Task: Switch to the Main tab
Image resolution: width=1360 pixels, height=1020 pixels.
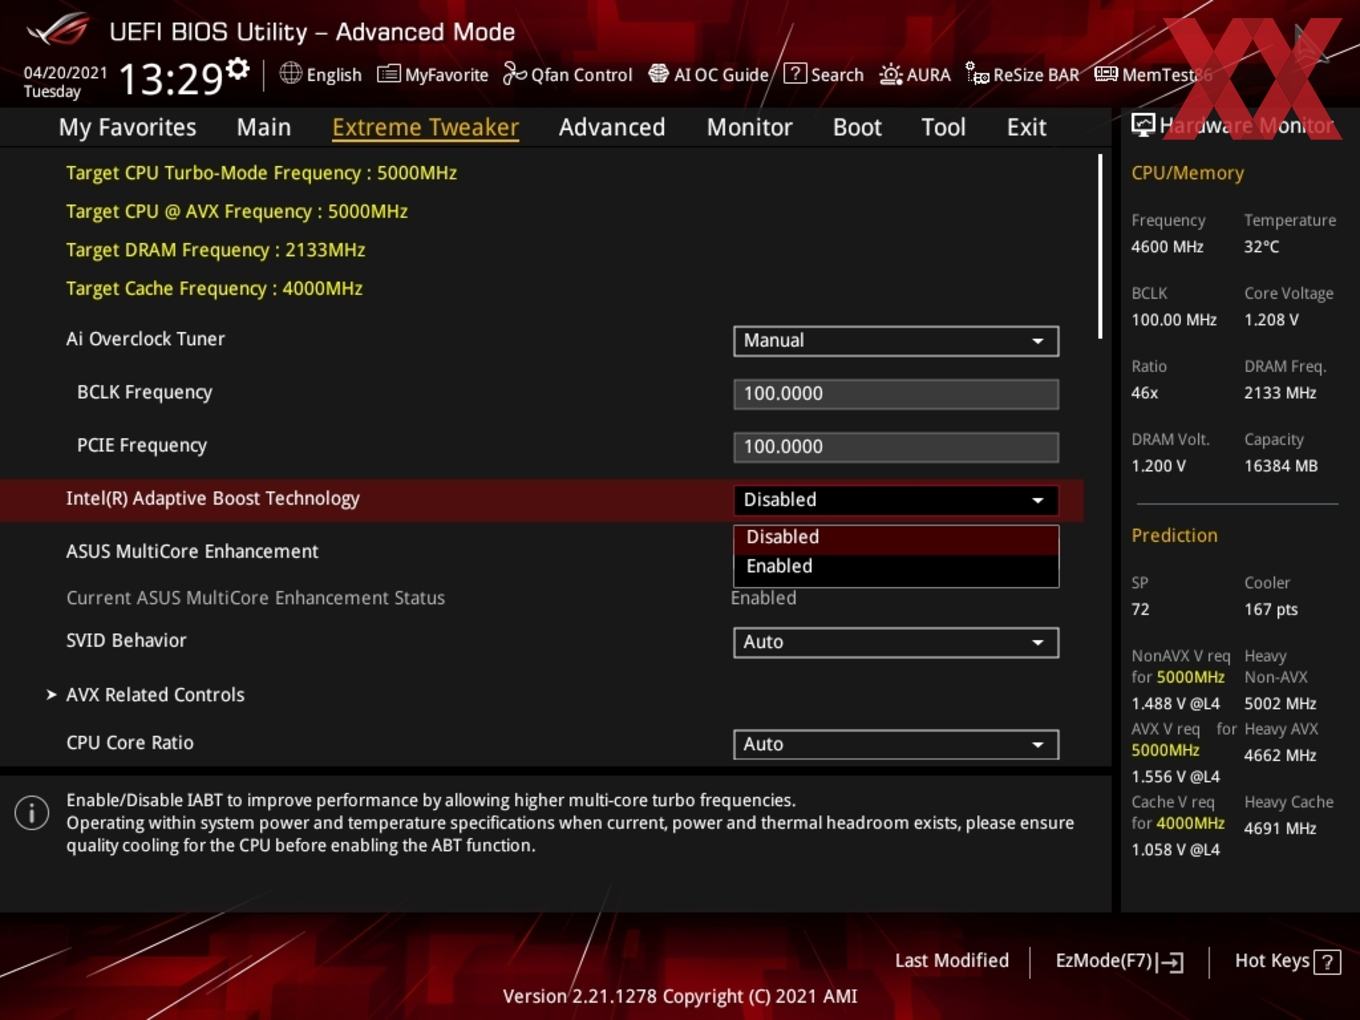Action: (x=264, y=127)
